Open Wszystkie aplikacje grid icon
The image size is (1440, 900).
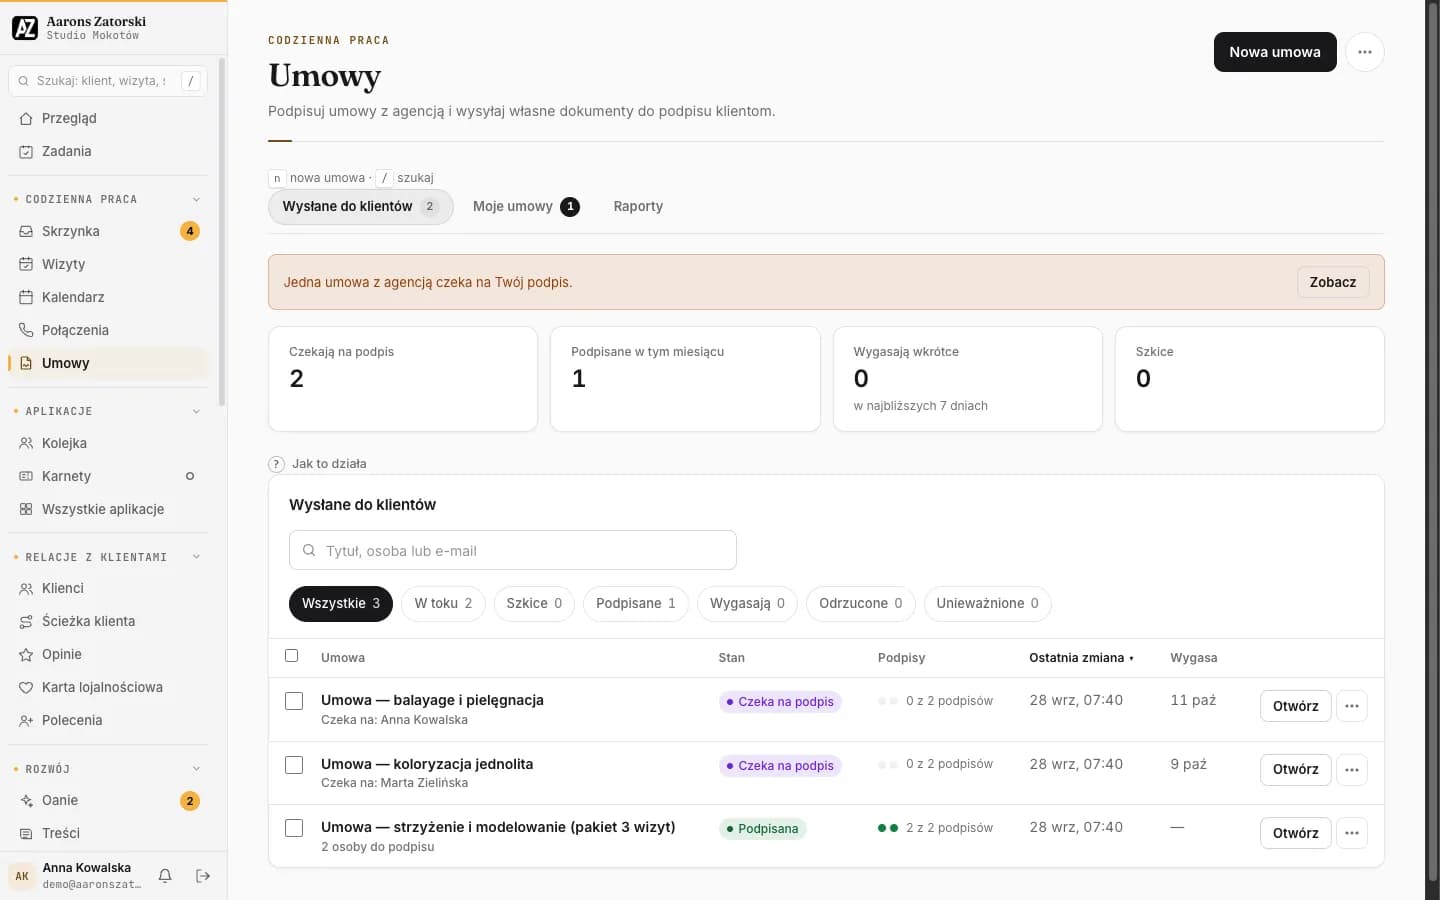click(x=26, y=509)
